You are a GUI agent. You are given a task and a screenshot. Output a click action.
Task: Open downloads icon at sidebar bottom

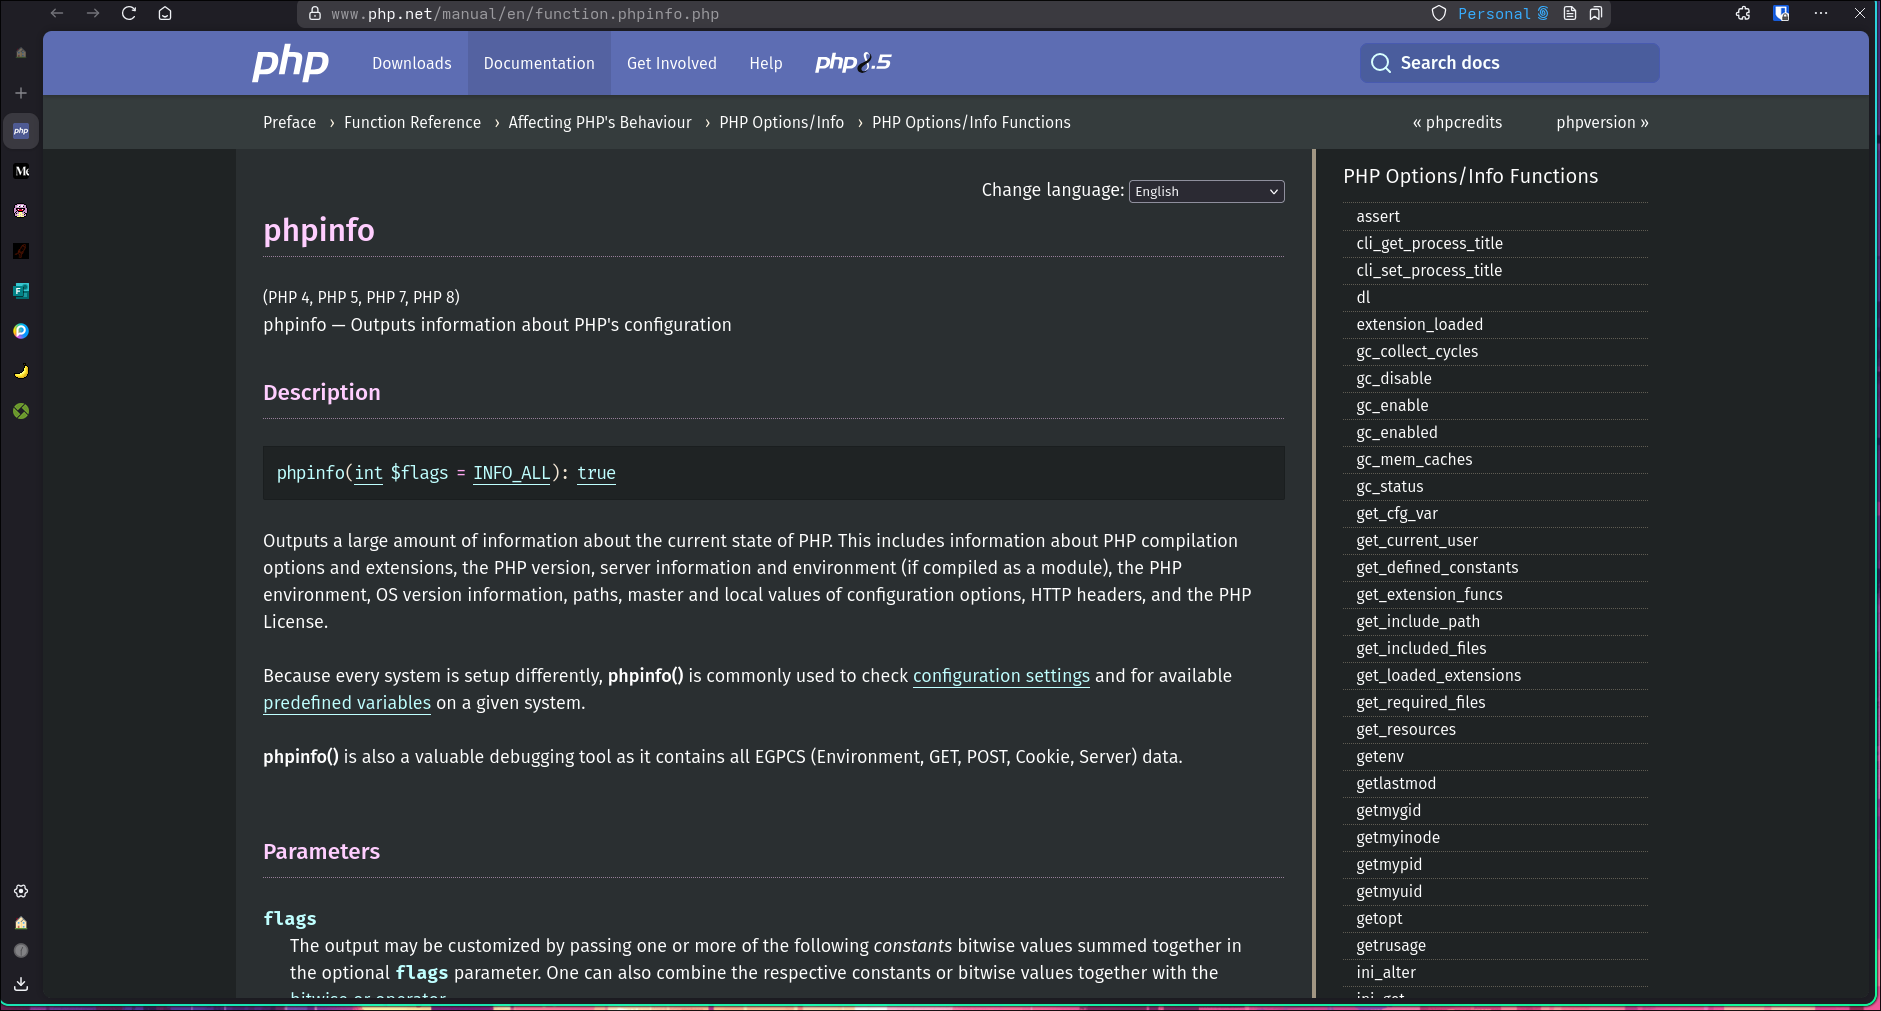(x=21, y=984)
